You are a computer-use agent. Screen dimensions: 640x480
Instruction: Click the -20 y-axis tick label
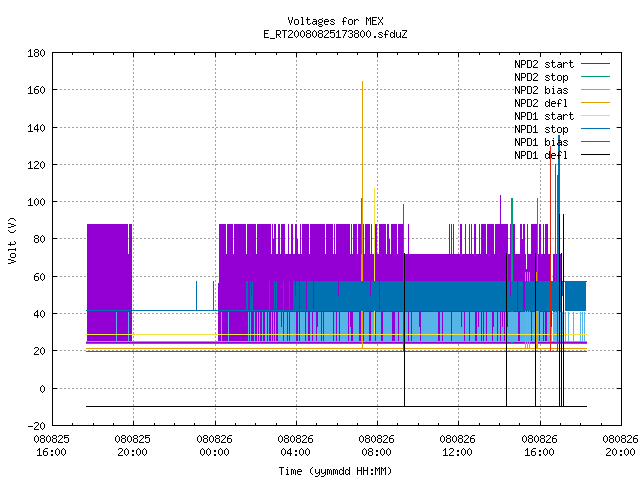click(36, 426)
